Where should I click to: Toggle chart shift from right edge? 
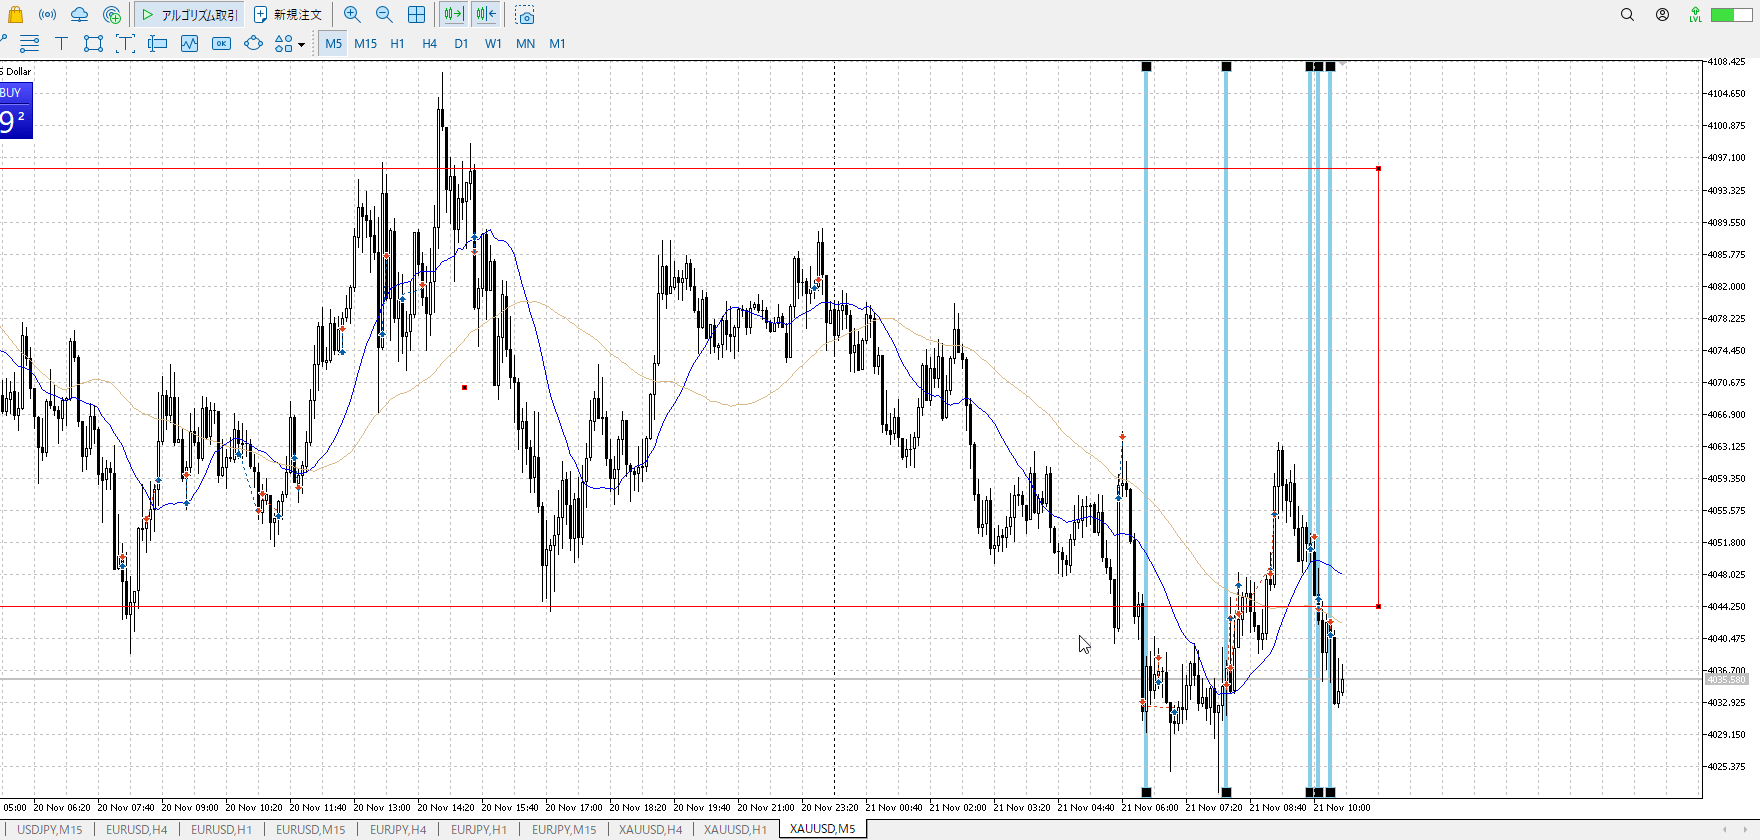[486, 14]
